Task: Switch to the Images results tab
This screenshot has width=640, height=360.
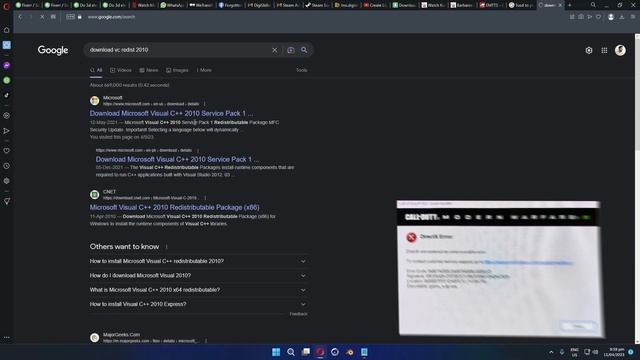Action: coord(177,70)
